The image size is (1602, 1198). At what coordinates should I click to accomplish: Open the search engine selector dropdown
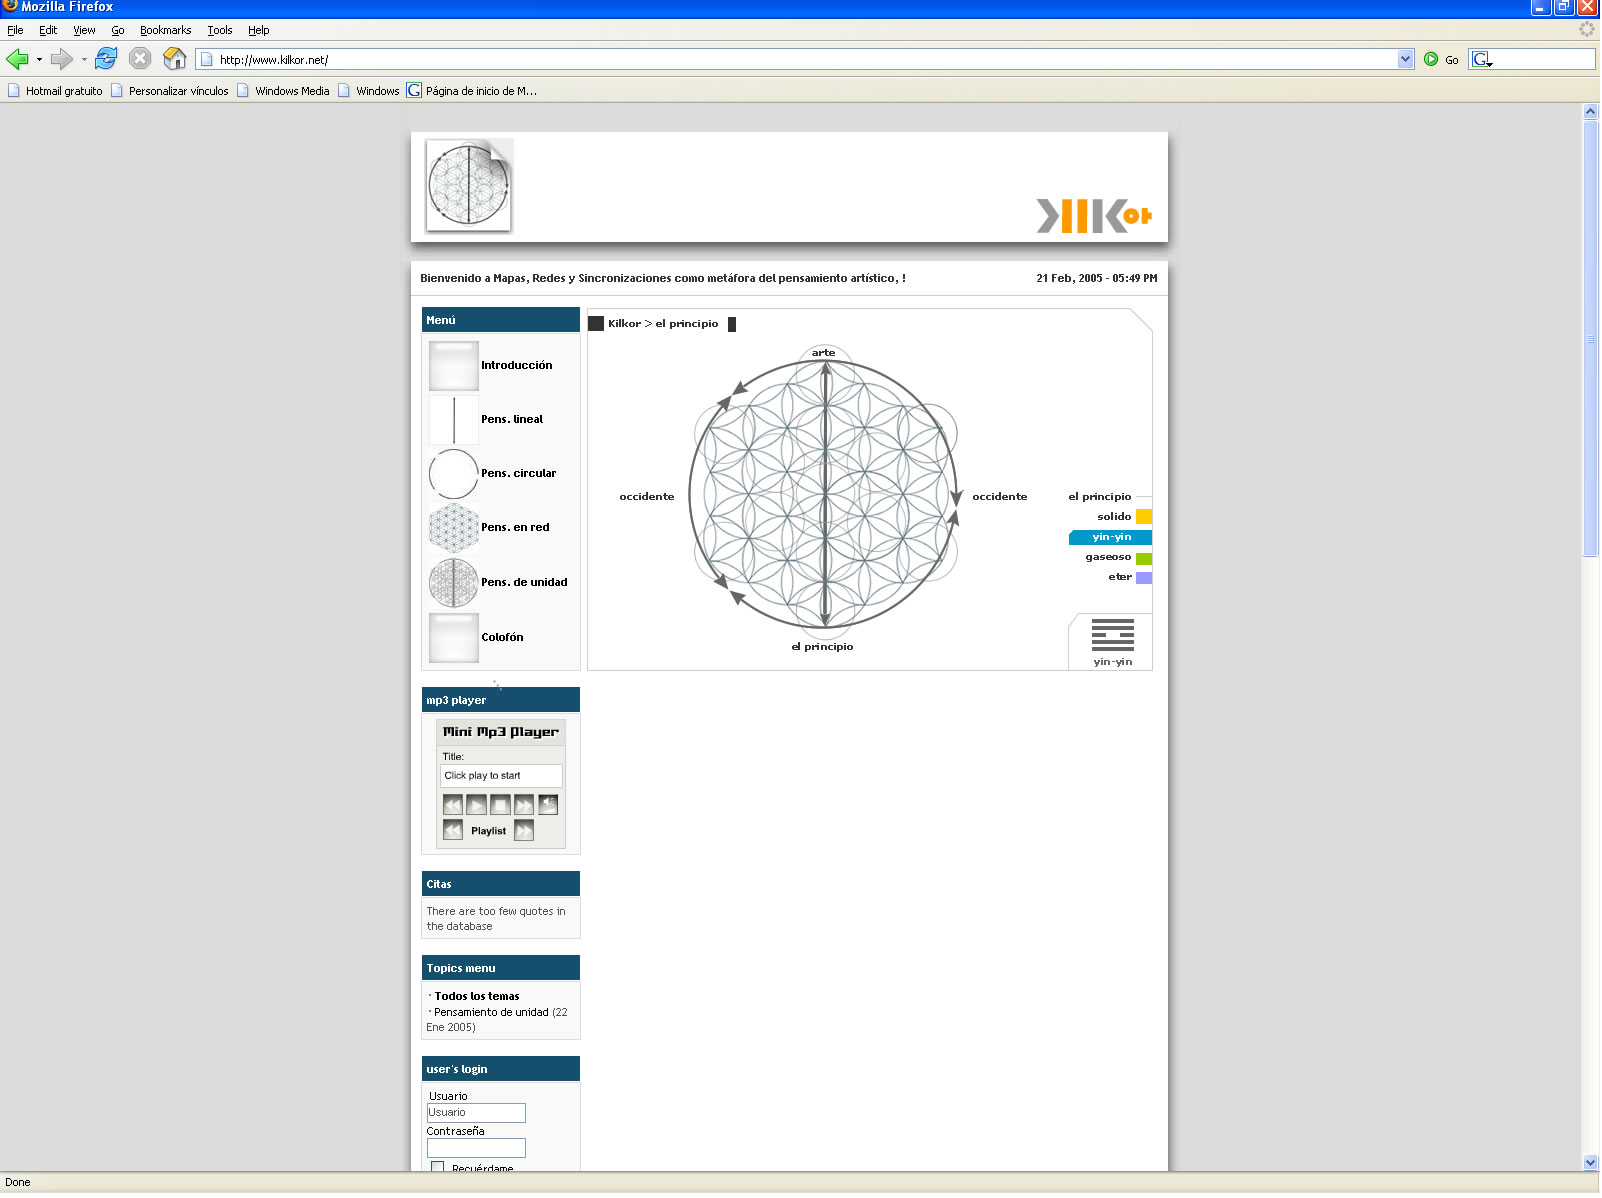pos(1482,60)
